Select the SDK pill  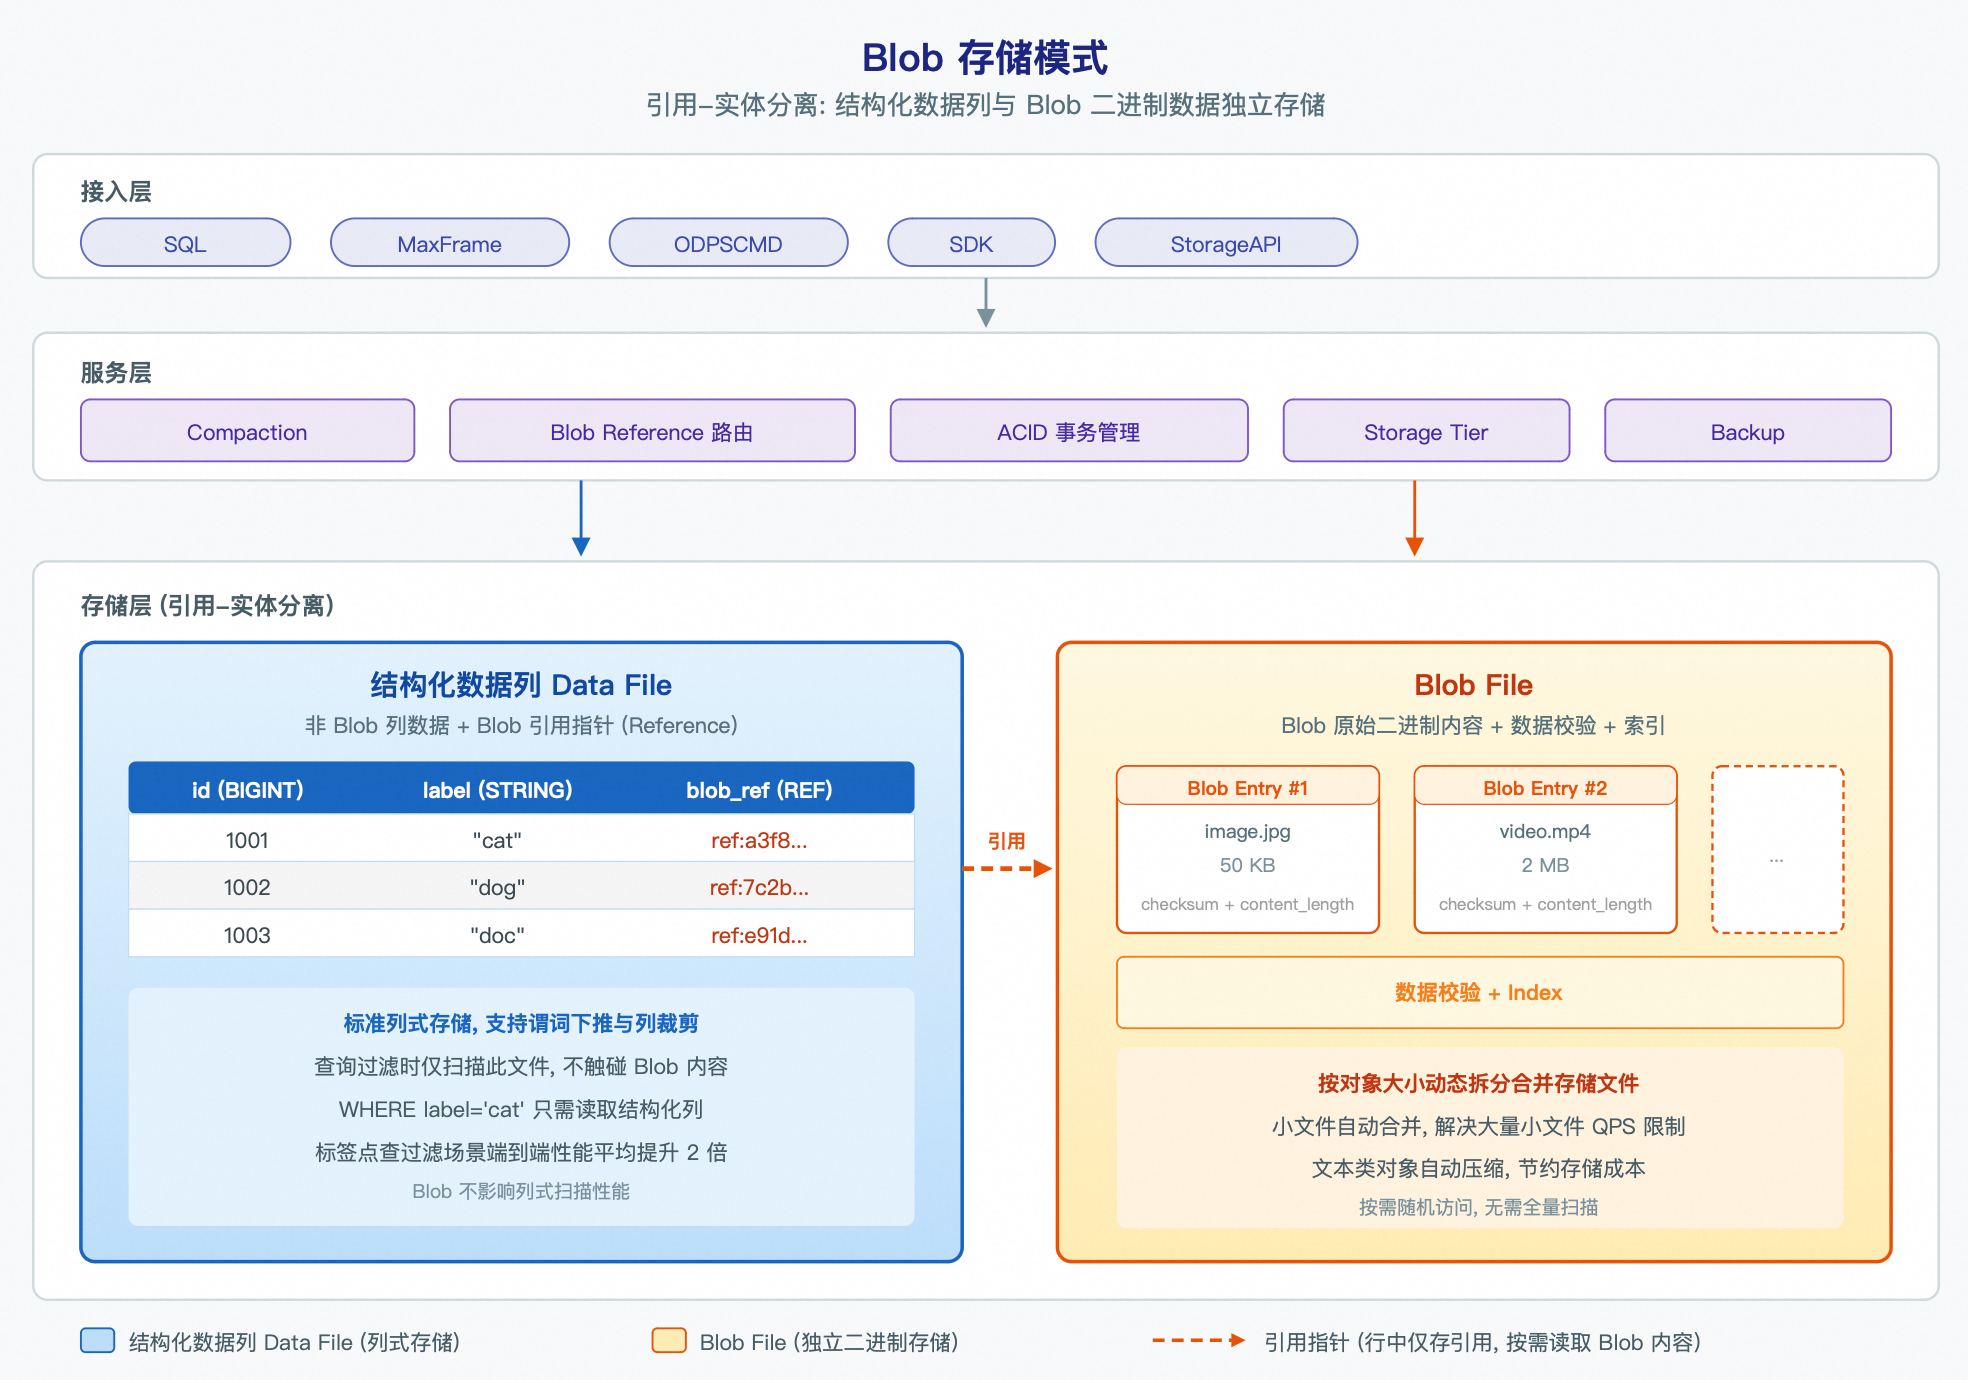[x=971, y=243]
